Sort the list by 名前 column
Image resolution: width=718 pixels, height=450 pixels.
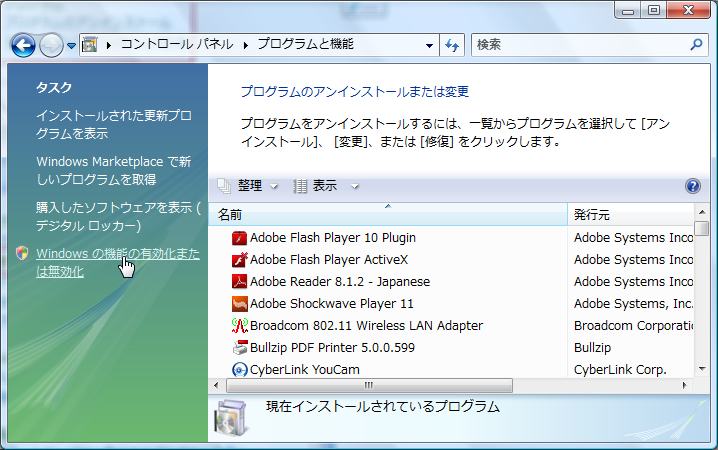[x=387, y=214]
